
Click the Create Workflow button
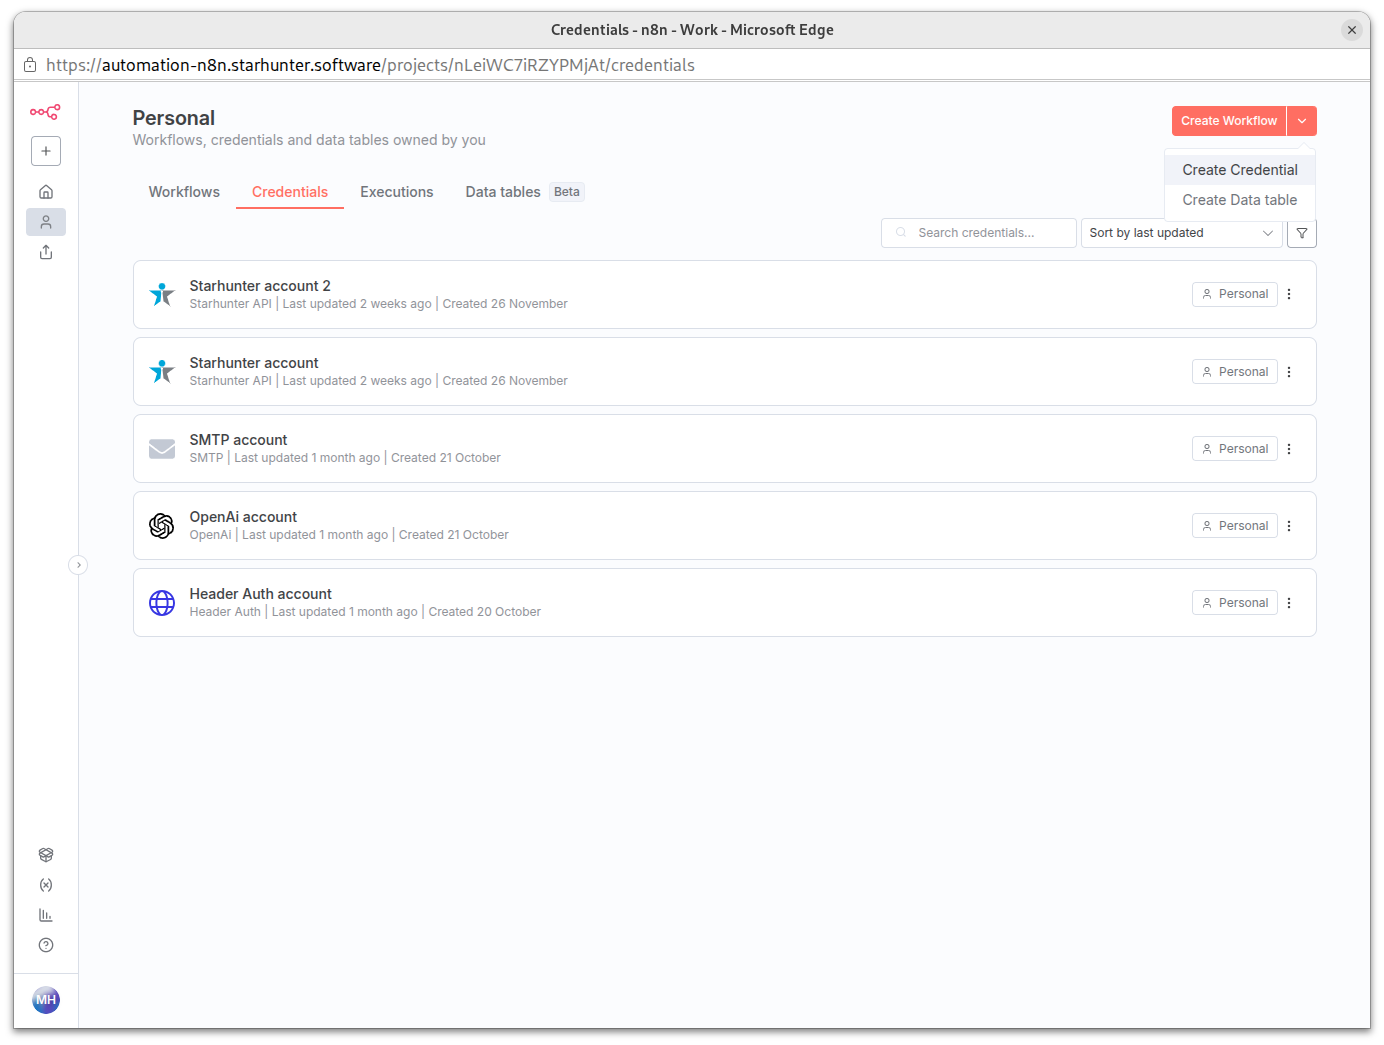click(x=1229, y=121)
